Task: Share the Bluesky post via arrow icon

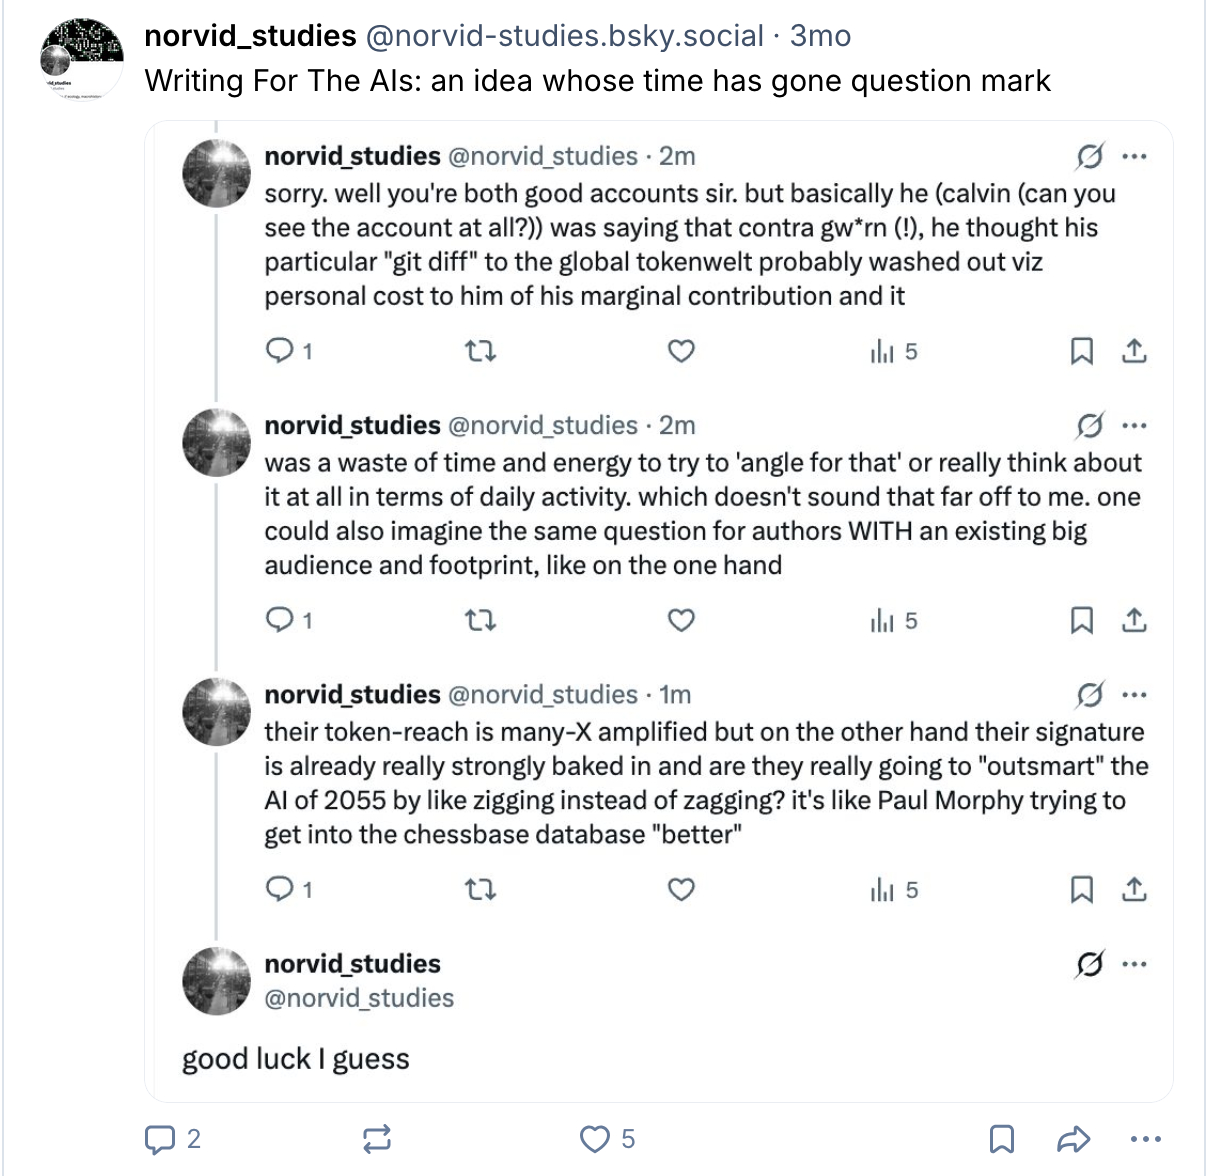Action: (1072, 1139)
